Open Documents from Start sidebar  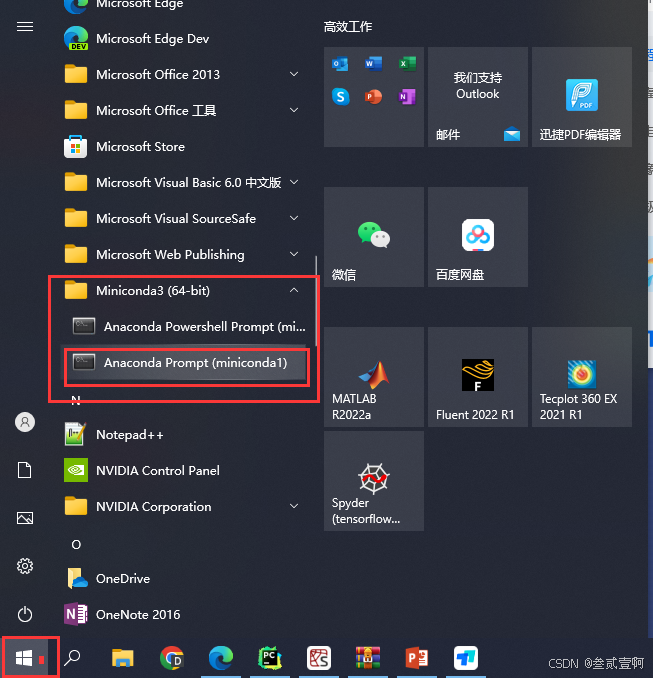coord(25,470)
